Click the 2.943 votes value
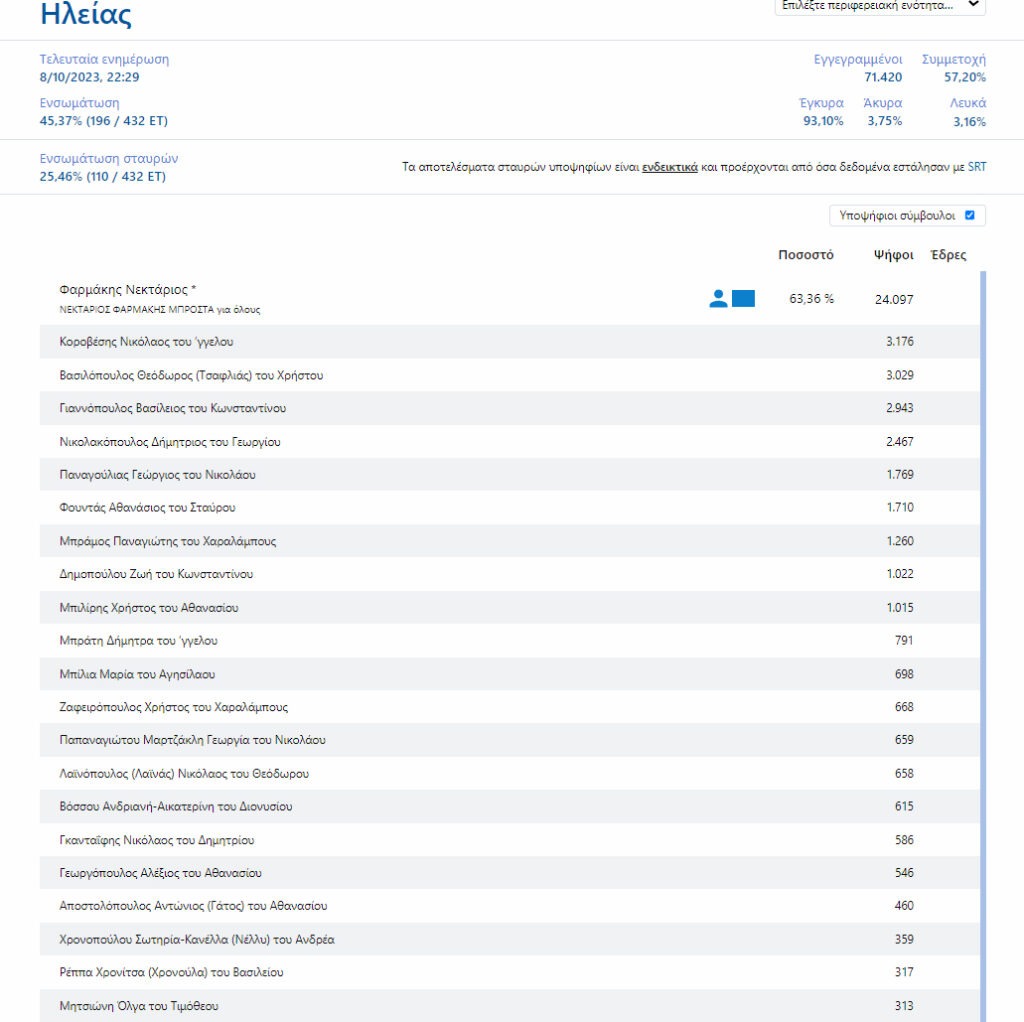 (899, 408)
